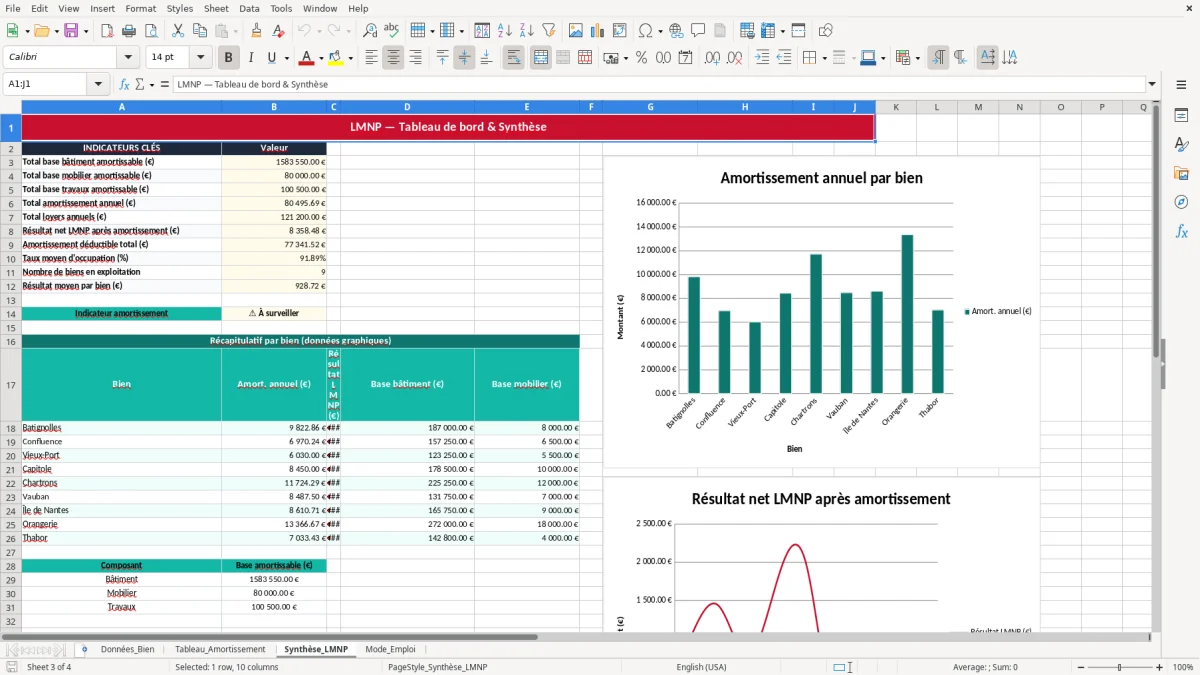Export directly as PDF
1200x675 pixels.
tap(107, 31)
